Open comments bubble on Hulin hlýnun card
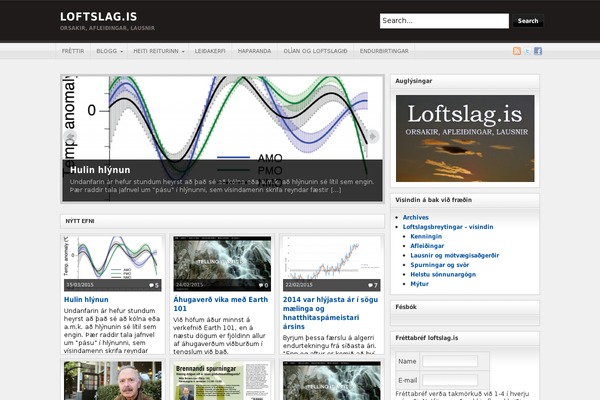 (x=154, y=285)
